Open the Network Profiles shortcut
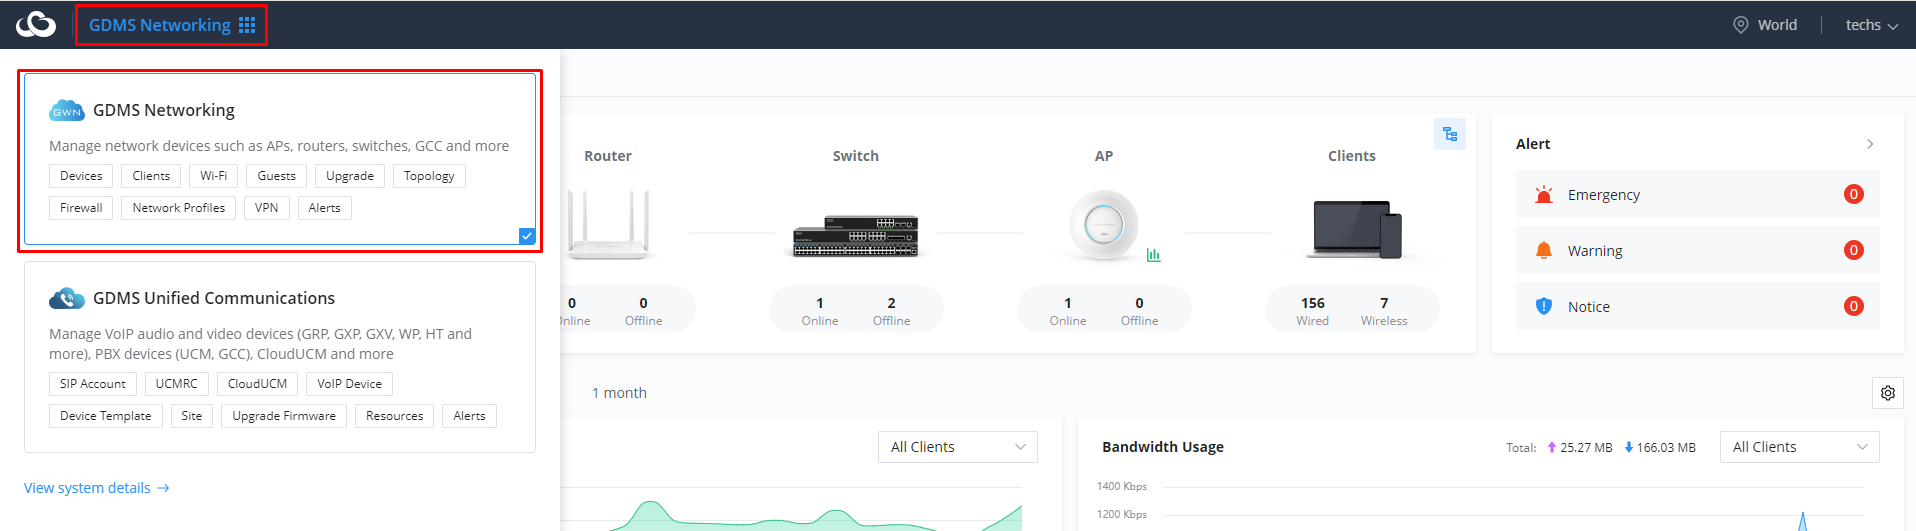Image resolution: width=1916 pixels, height=531 pixels. coord(179,208)
